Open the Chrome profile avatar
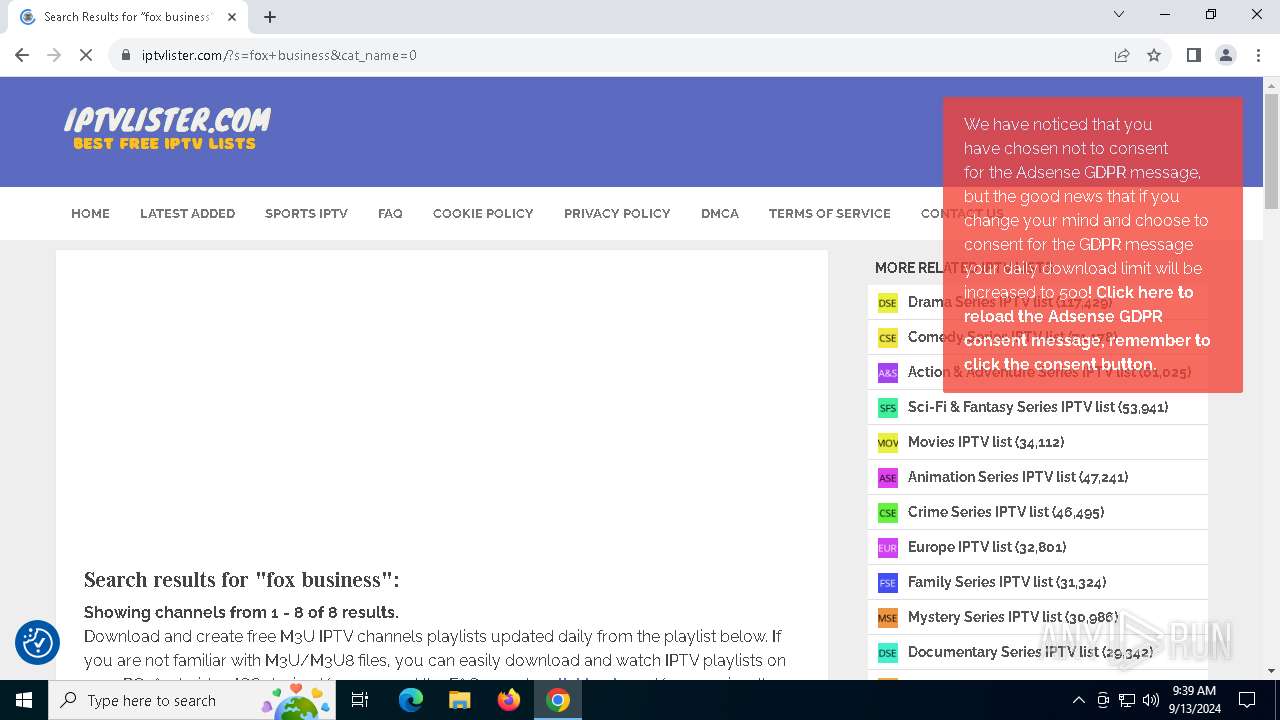Screen dimensions: 1280x720 (x=1226, y=55)
